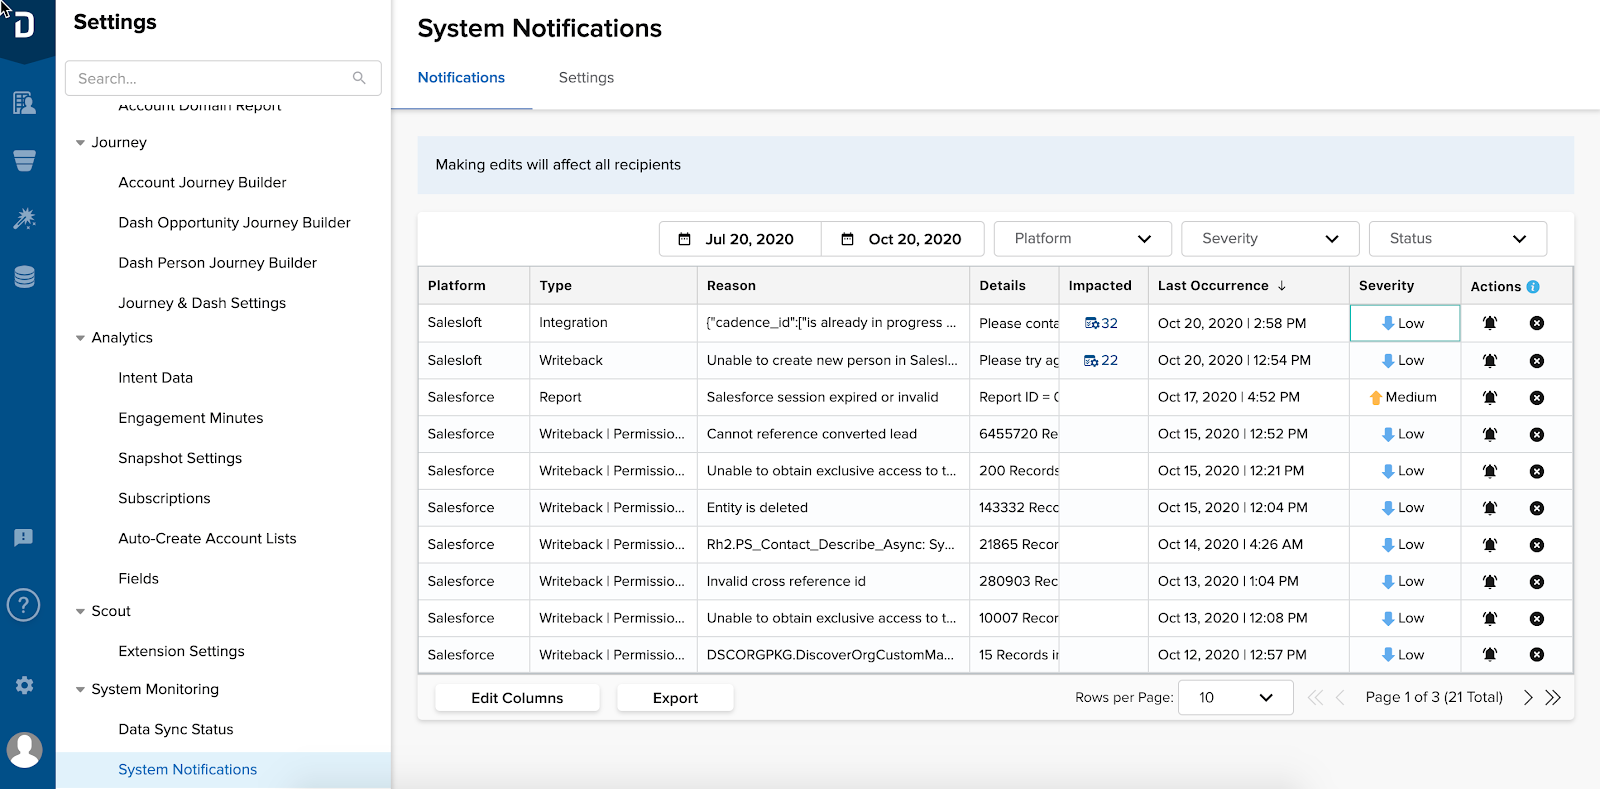
Task: Go to the next page of notifications
Action: point(1528,698)
